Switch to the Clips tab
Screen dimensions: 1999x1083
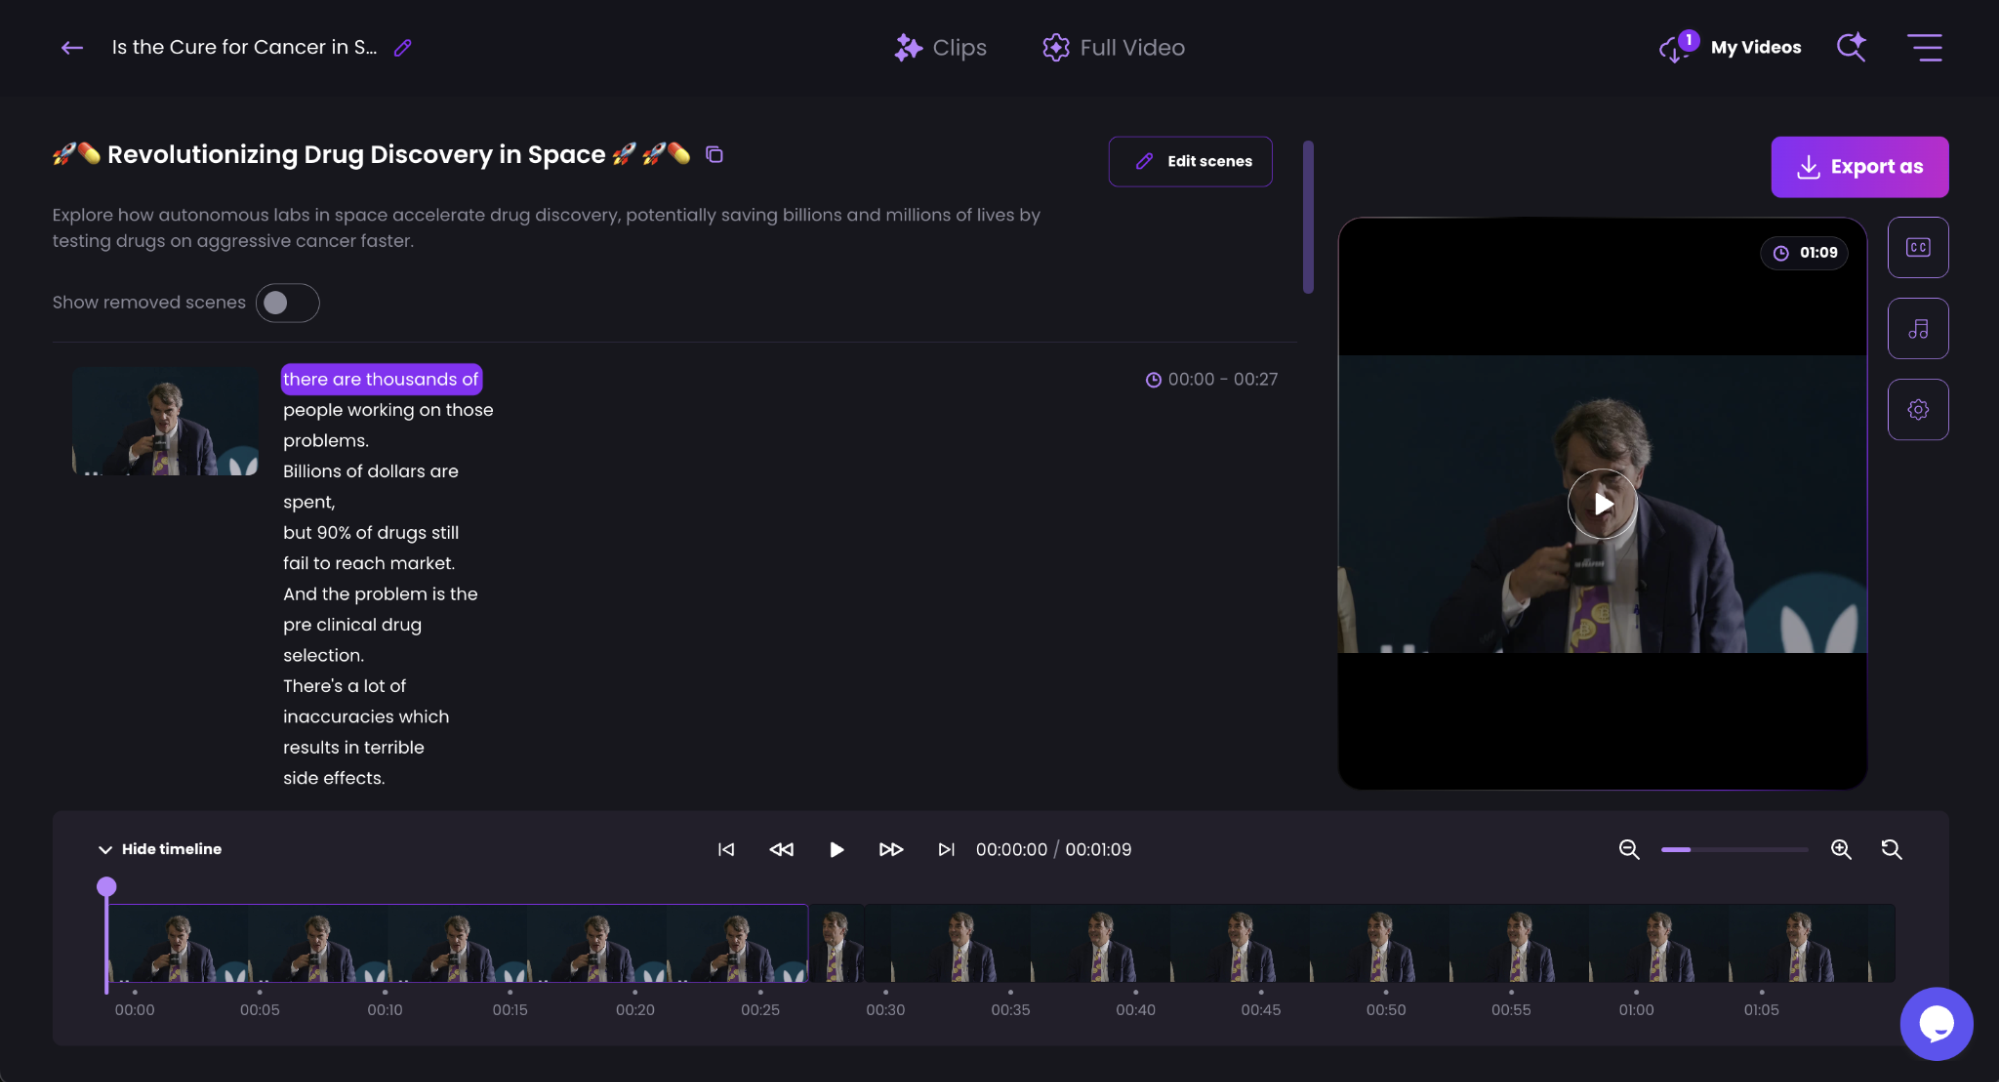pyautogui.click(x=939, y=47)
